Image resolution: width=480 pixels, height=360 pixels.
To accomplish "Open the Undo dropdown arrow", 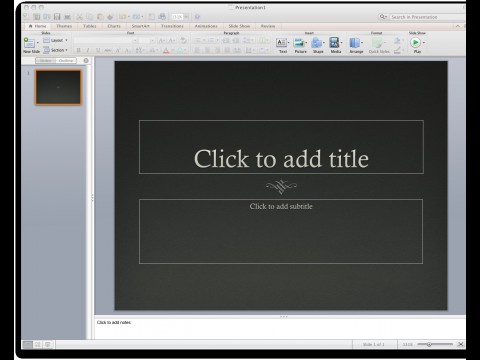I will [129, 17].
